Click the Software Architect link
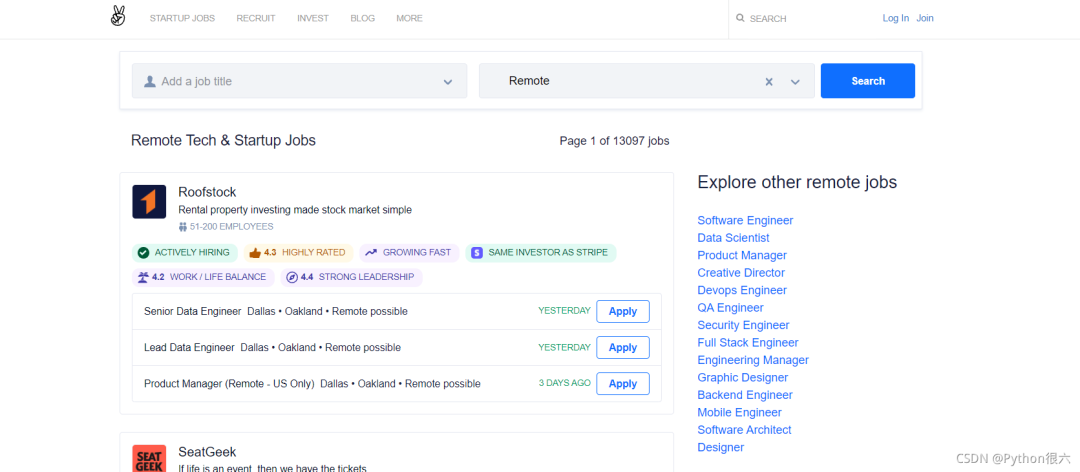This screenshot has width=1080, height=472. click(744, 430)
